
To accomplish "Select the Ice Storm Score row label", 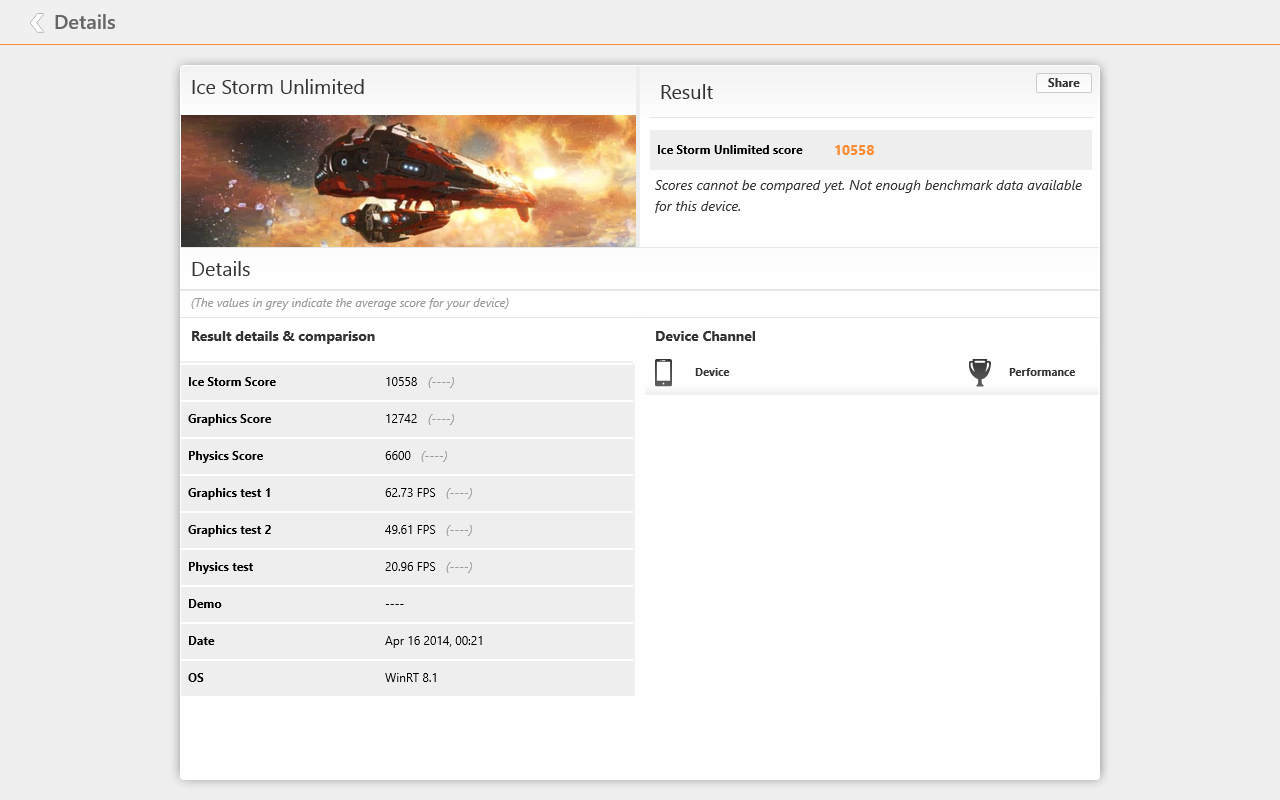I will 232,382.
